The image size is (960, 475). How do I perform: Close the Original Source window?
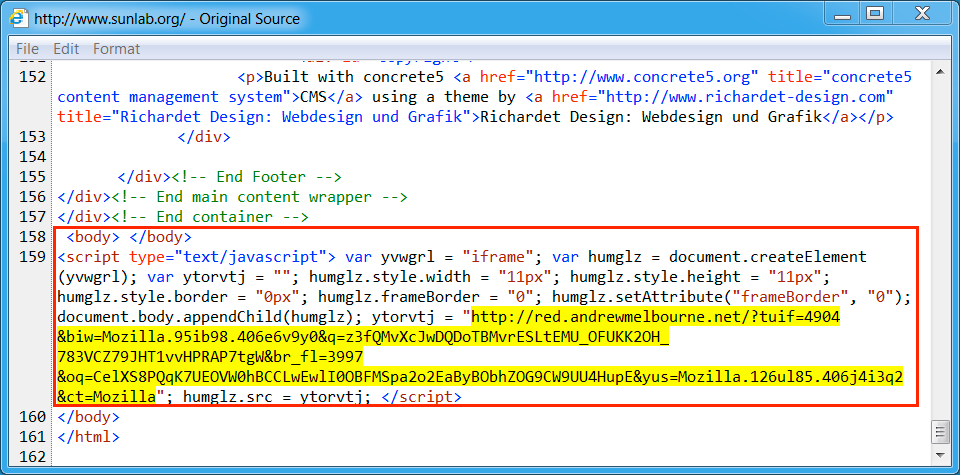pos(923,13)
